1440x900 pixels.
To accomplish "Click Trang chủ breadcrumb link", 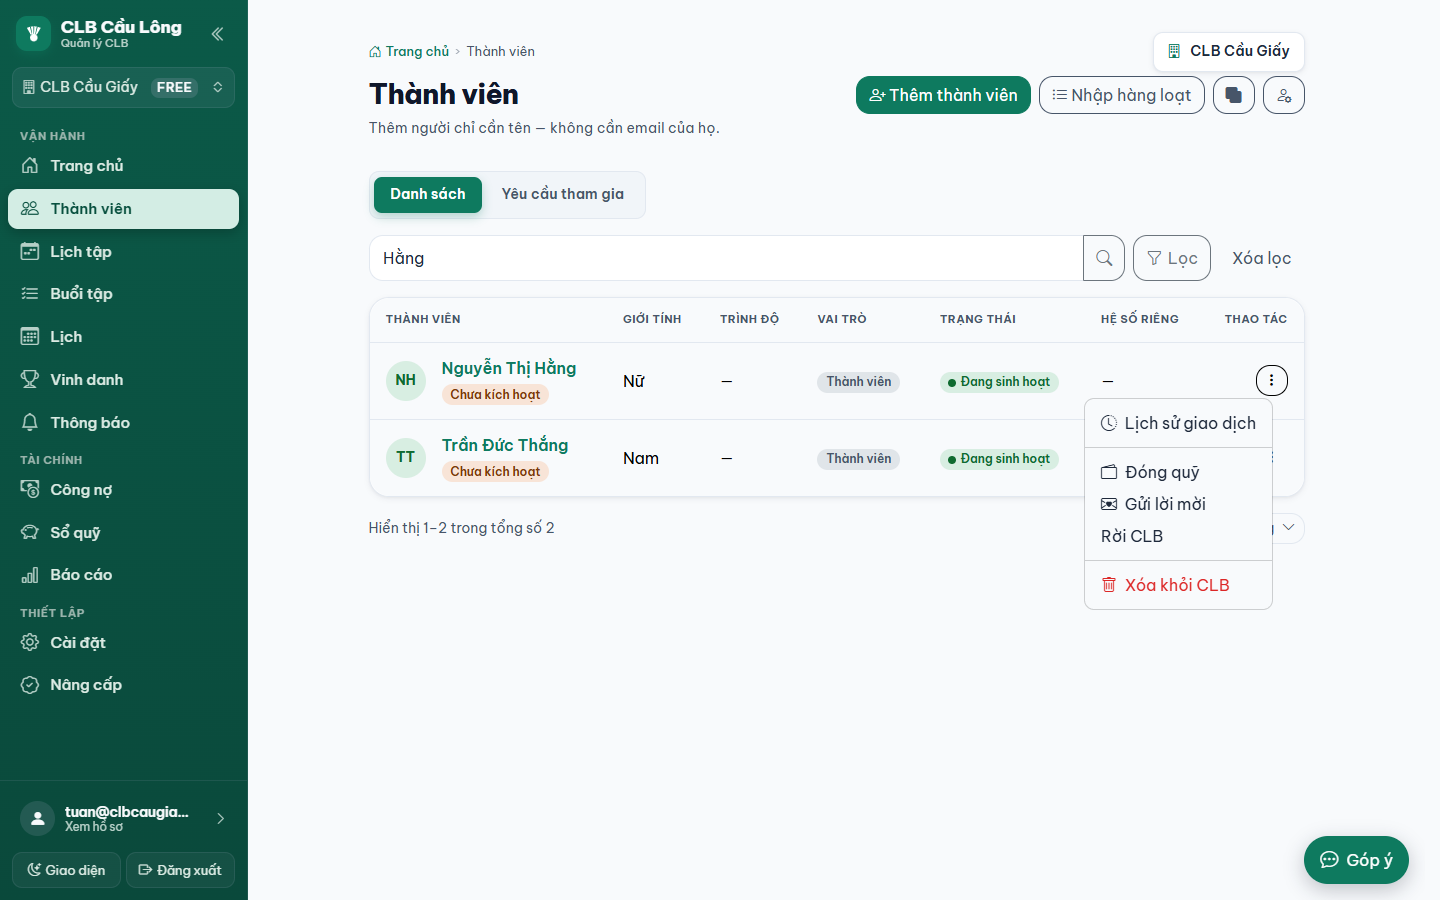I will [x=409, y=51].
